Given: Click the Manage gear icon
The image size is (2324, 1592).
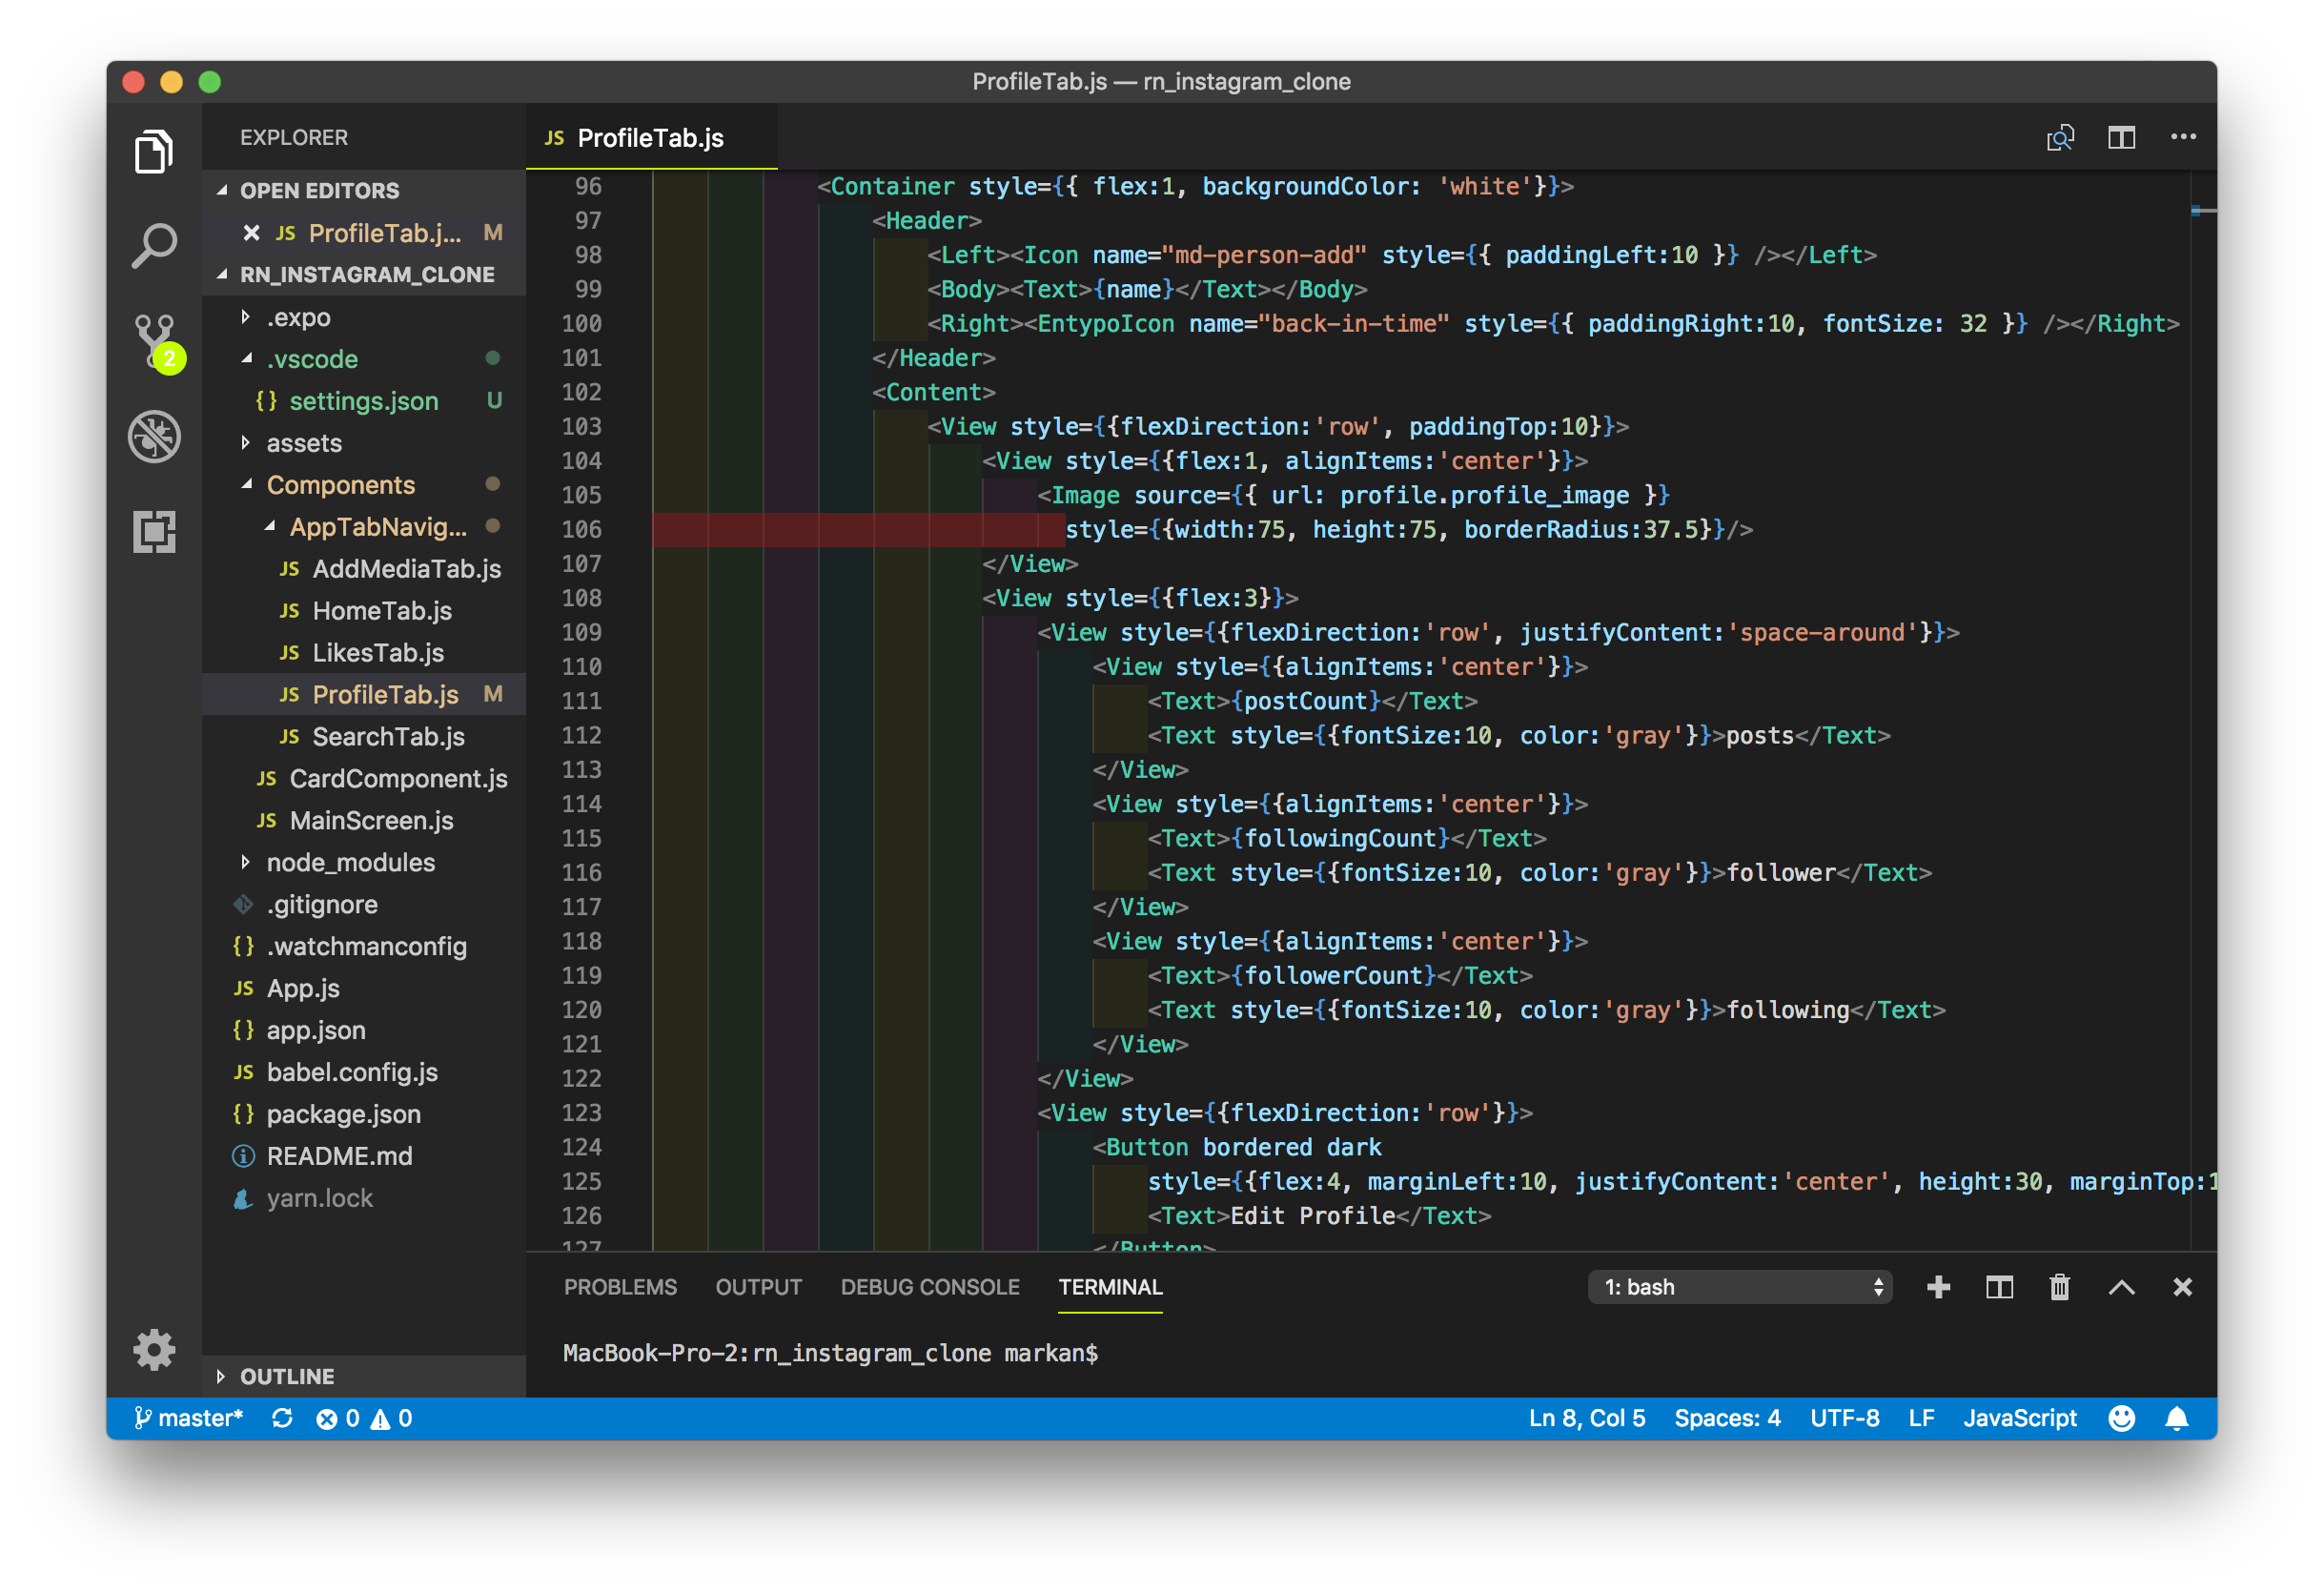Looking at the screenshot, I should click(154, 1350).
